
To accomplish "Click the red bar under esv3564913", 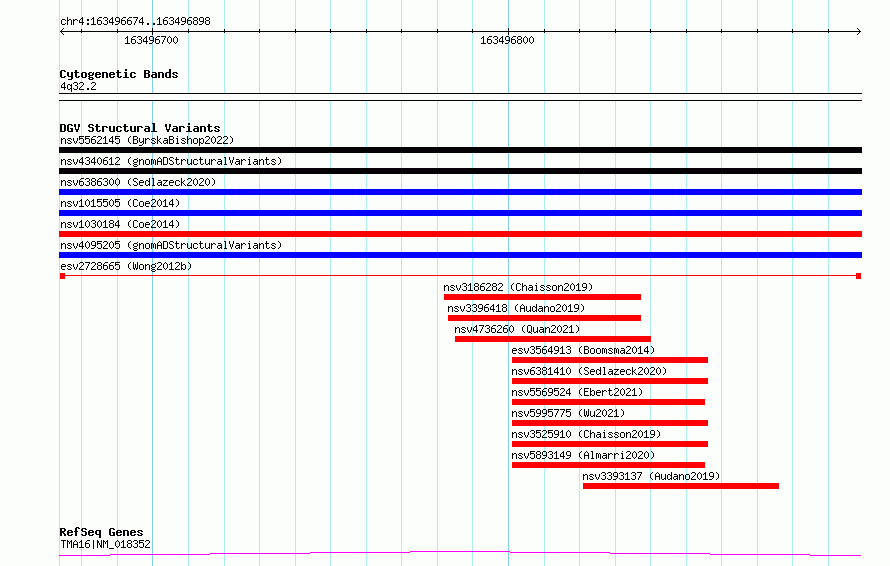I will click(x=610, y=360).
